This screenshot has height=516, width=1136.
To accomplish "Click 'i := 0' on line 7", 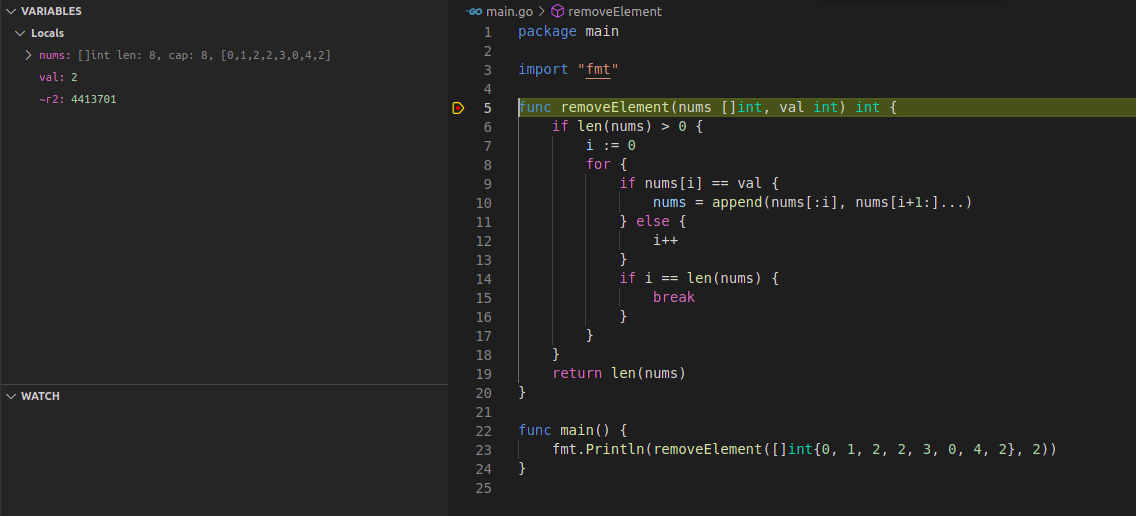I will [x=611, y=146].
